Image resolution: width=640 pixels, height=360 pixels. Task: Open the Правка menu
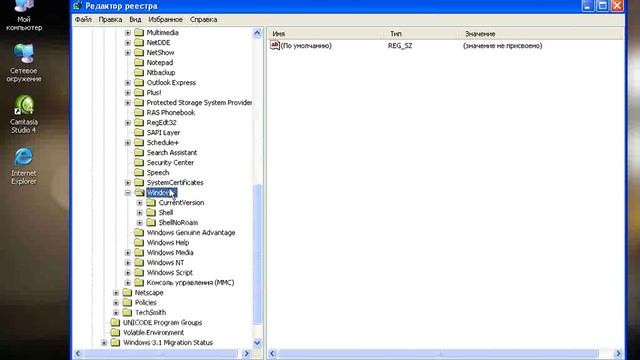point(110,20)
